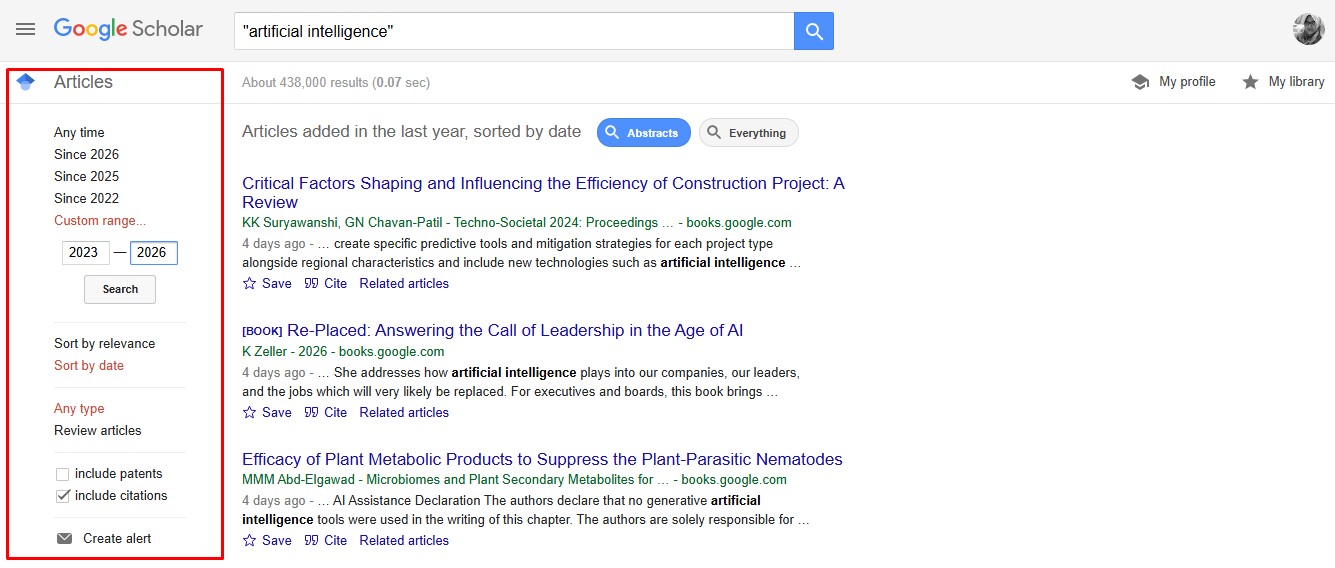
Task: Choose Custom range option
Action: [x=100, y=221]
